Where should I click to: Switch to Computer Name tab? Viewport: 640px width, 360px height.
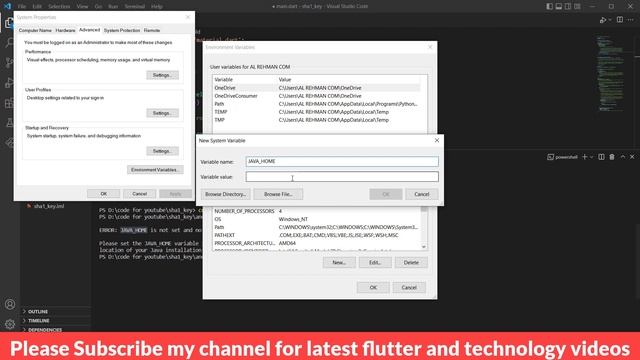coord(35,30)
